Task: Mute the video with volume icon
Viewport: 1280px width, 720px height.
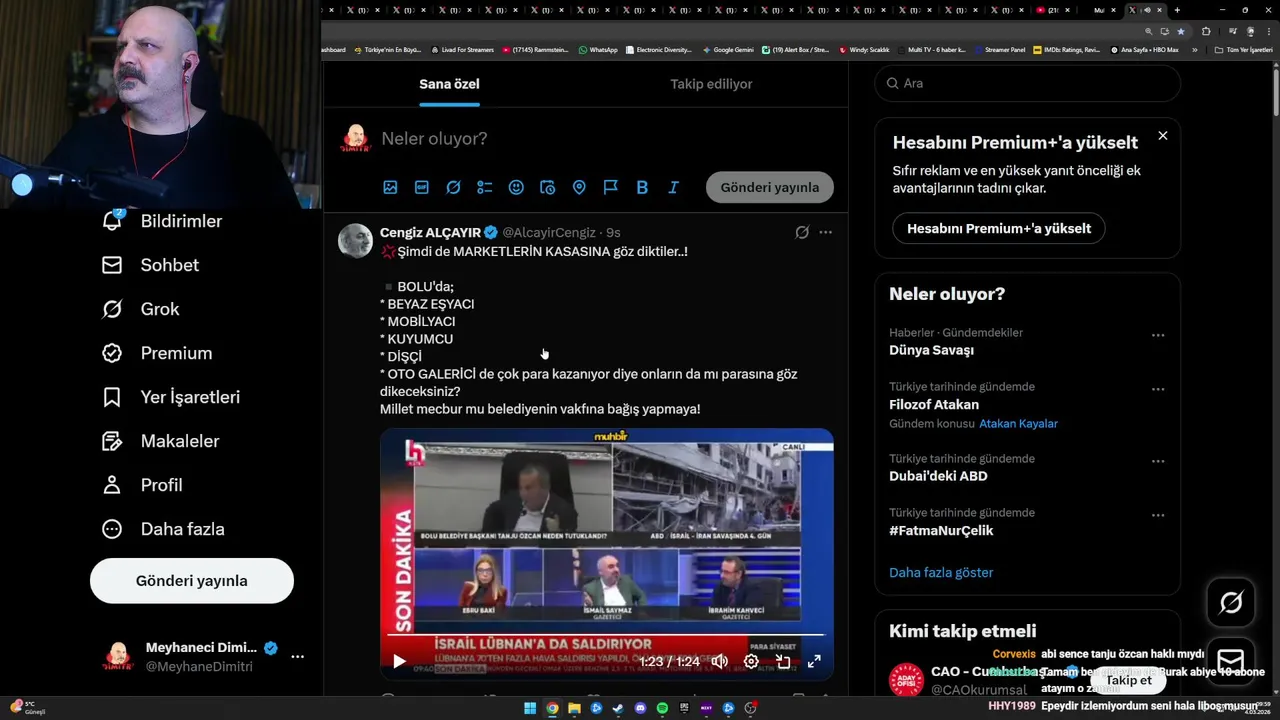Action: [719, 661]
